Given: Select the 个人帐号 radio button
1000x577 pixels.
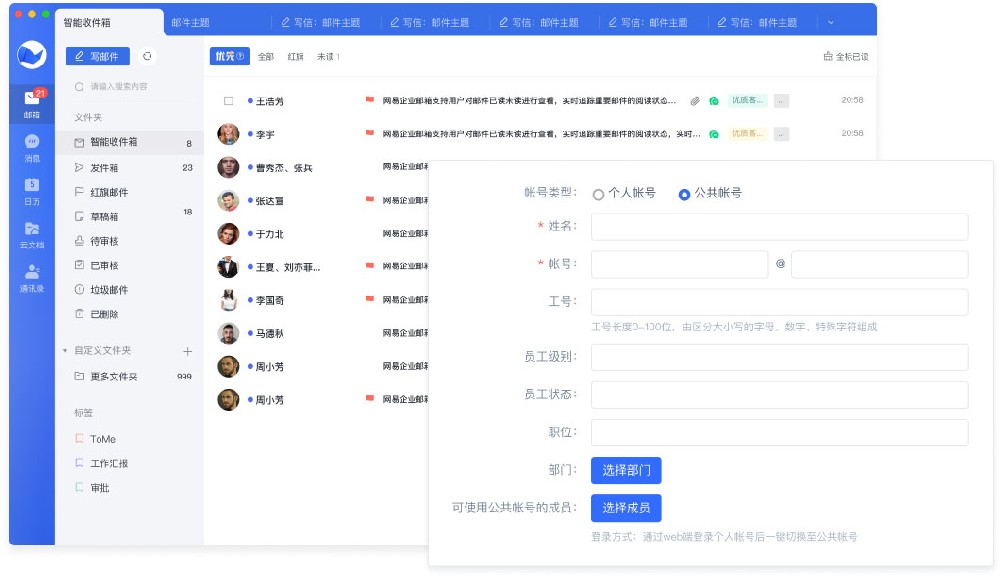Looking at the screenshot, I should [x=599, y=194].
